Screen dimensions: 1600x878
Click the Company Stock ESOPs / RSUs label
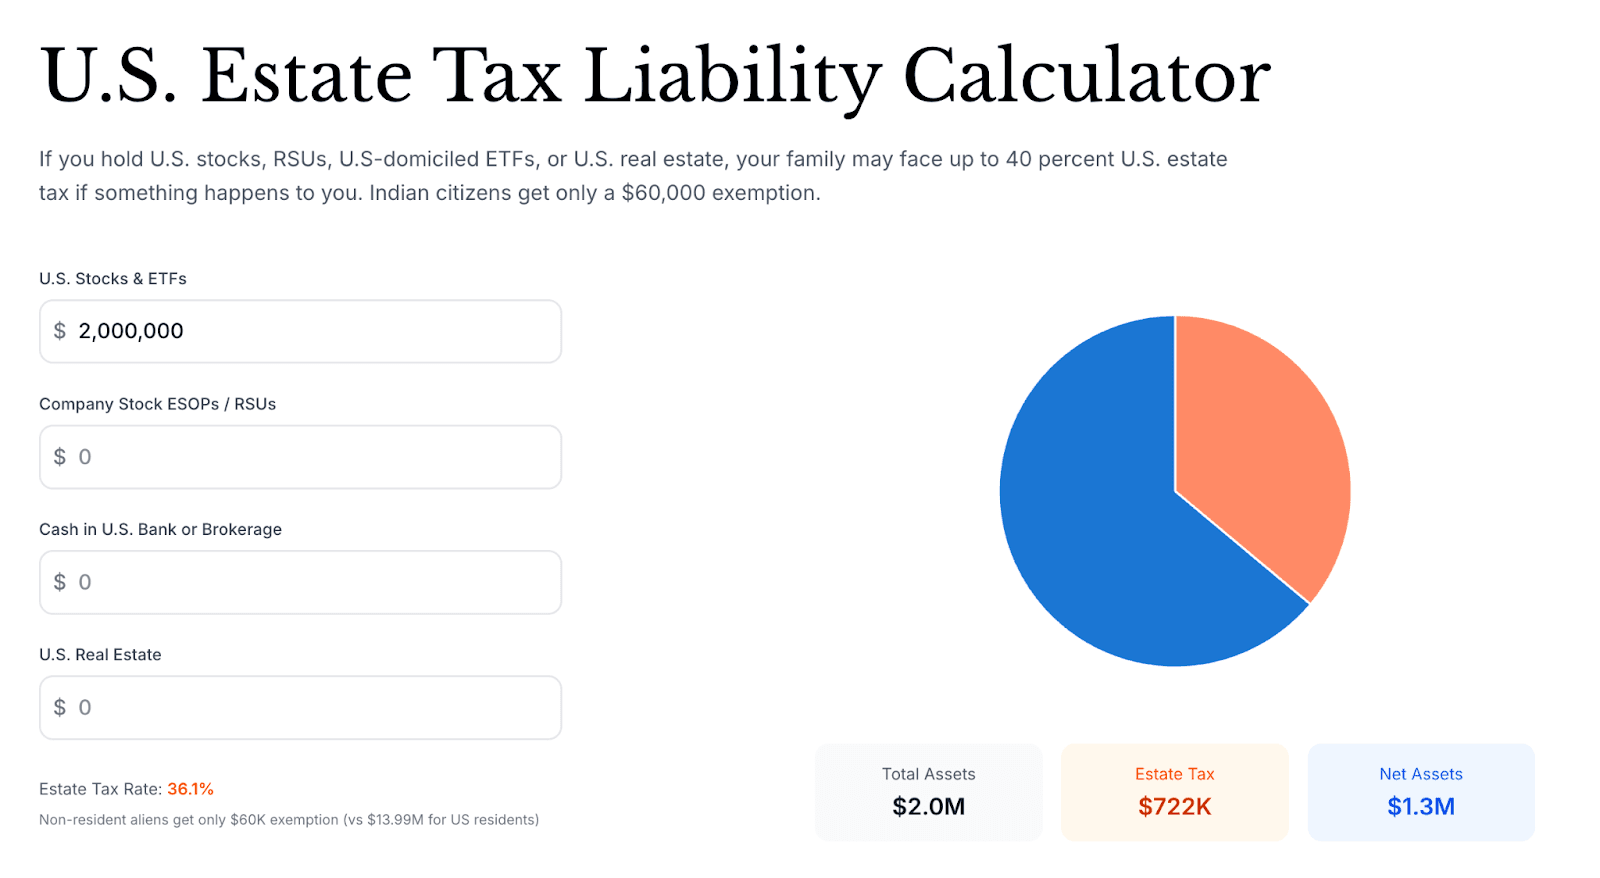157,404
